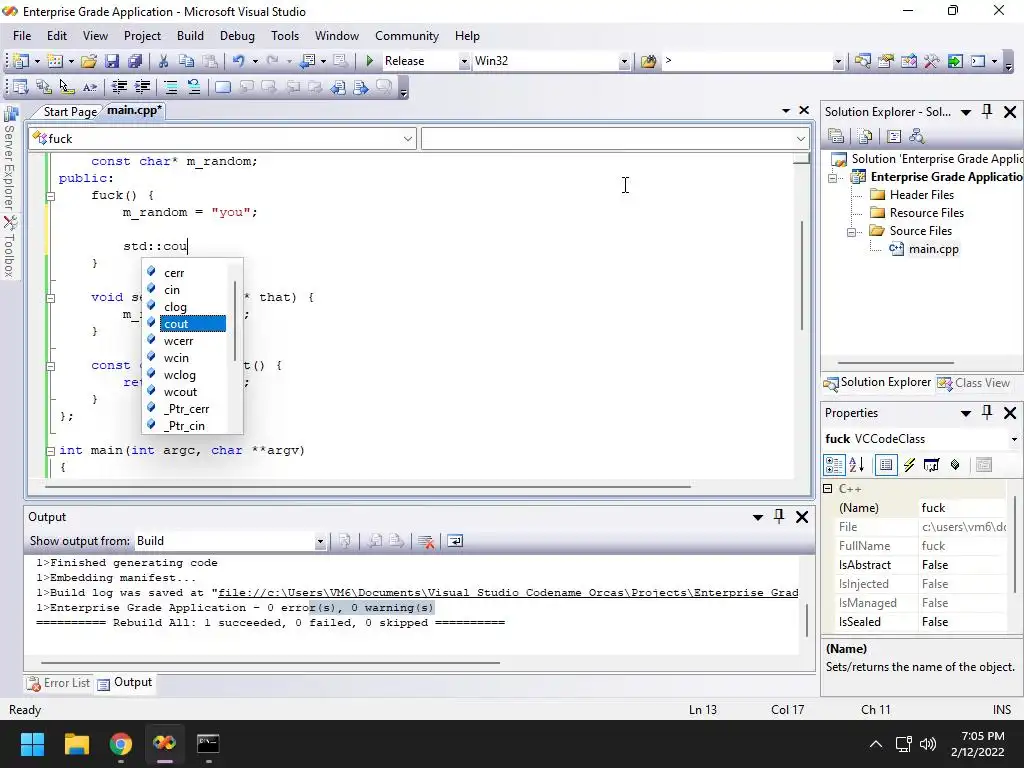The height and width of the screenshot is (768, 1024).
Task: Open the Win32 platform dropdown
Action: point(624,61)
